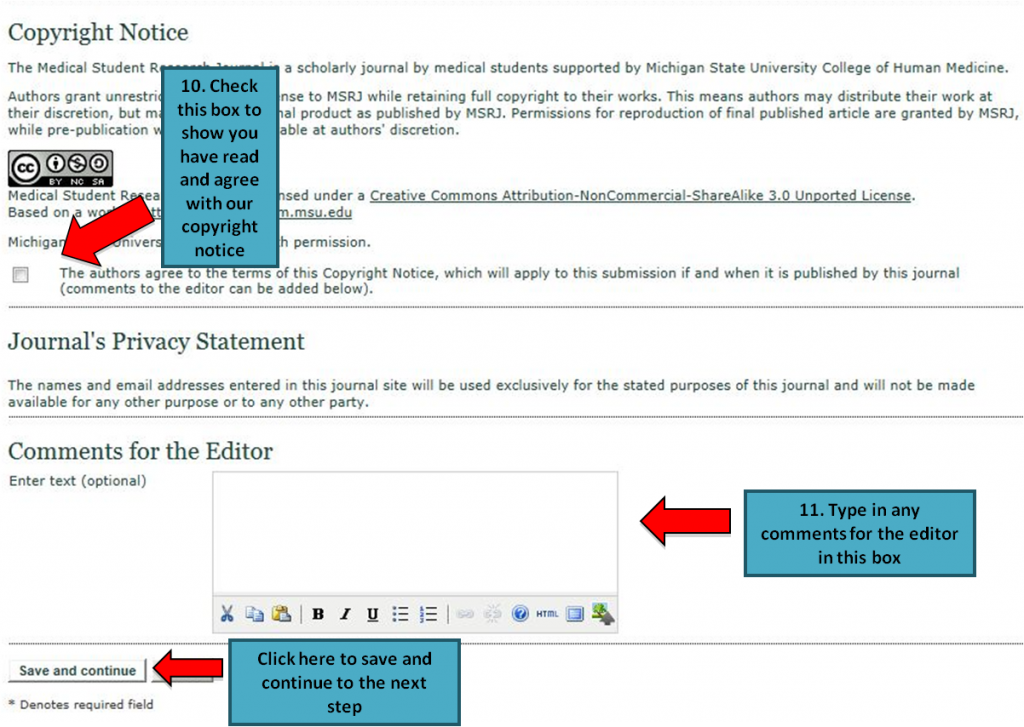Click the 'Comments for the Editor' heading
The height and width of the screenshot is (727, 1024).
[140, 451]
